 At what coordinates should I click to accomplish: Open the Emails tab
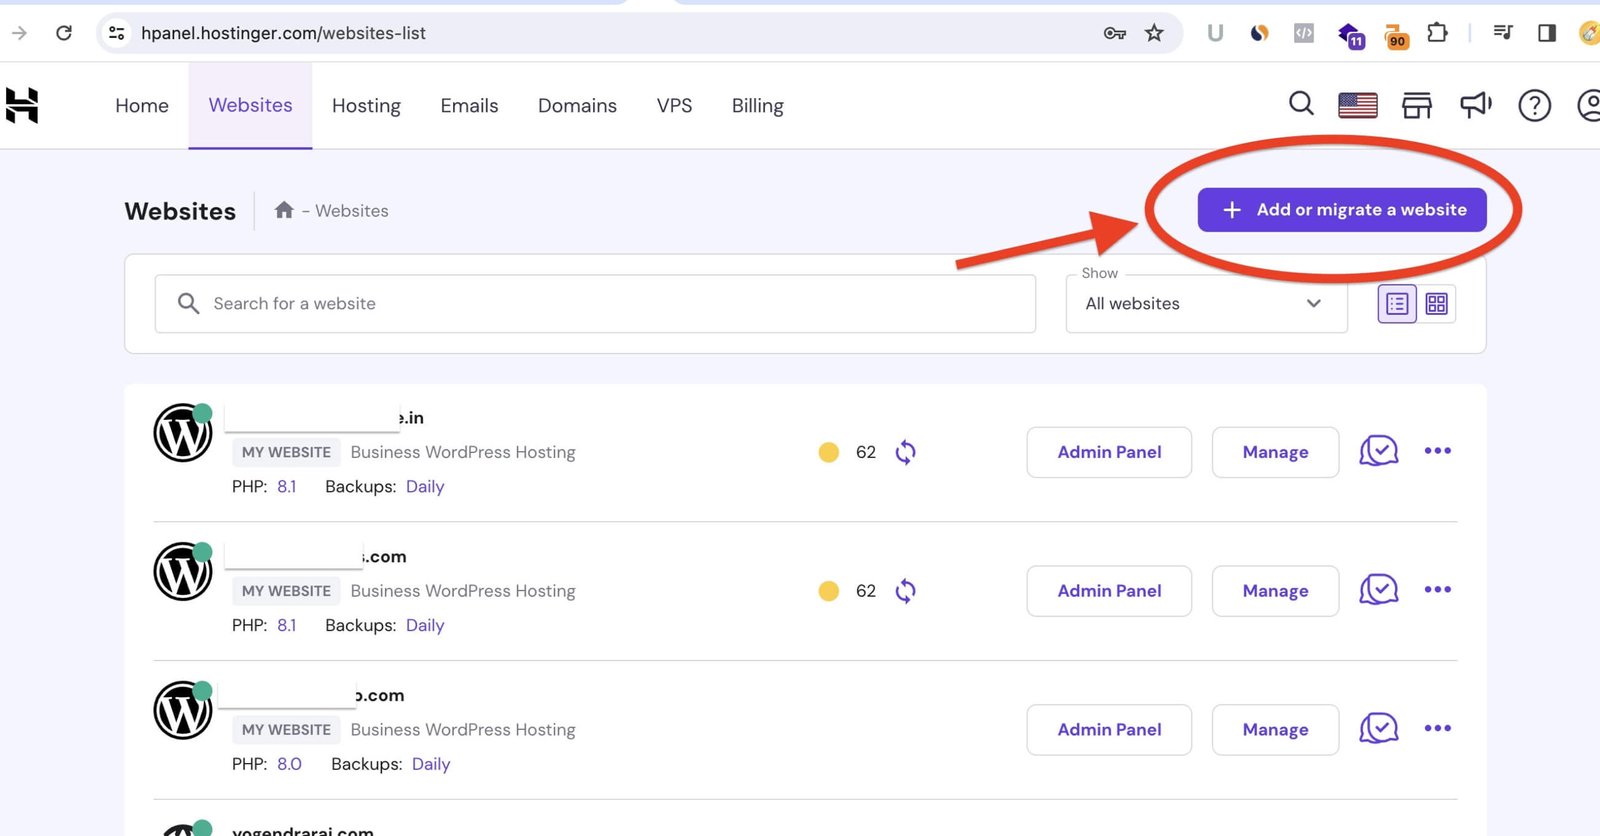point(469,106)
